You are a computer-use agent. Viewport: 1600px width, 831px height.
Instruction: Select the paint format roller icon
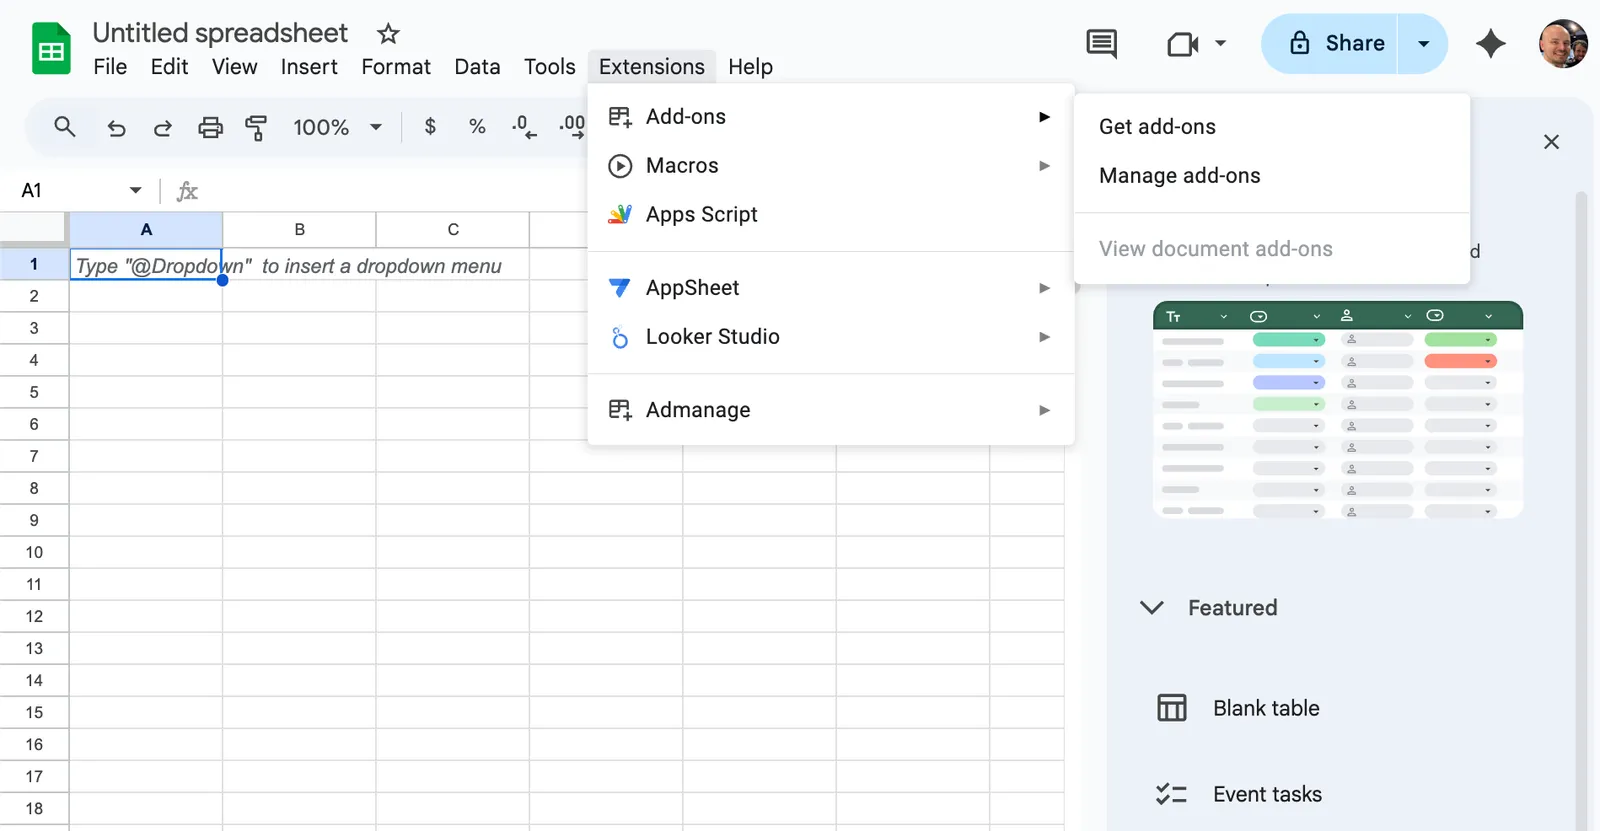coord(256,127)
